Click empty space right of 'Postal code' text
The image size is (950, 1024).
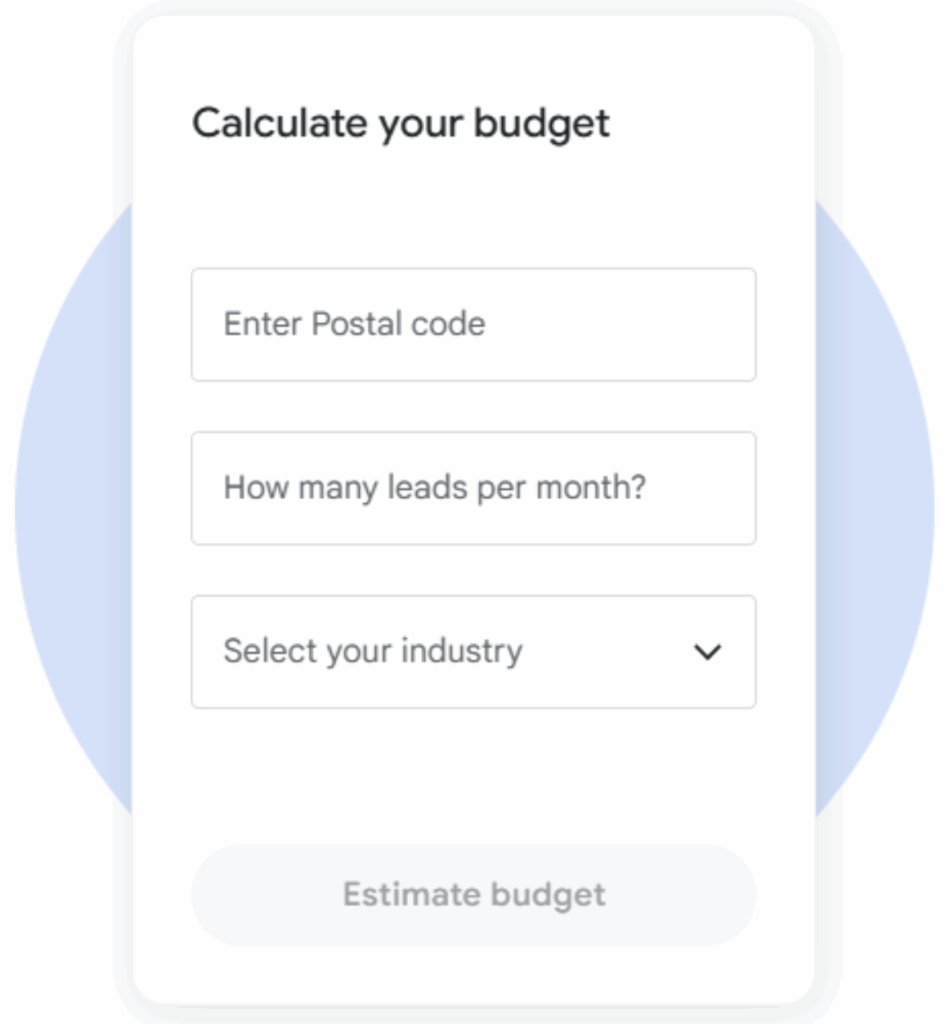pyautogui.click(x=620, y=325)
